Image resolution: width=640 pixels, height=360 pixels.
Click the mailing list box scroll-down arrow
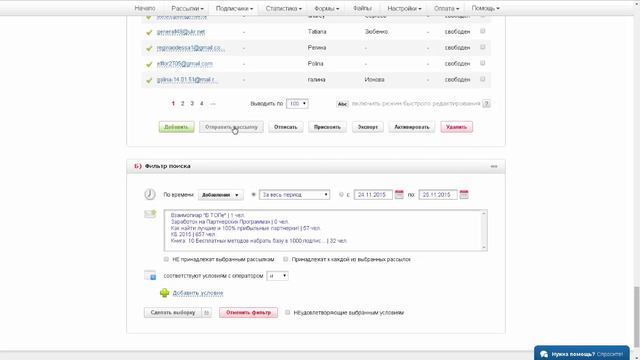click(x=484, y=247)
